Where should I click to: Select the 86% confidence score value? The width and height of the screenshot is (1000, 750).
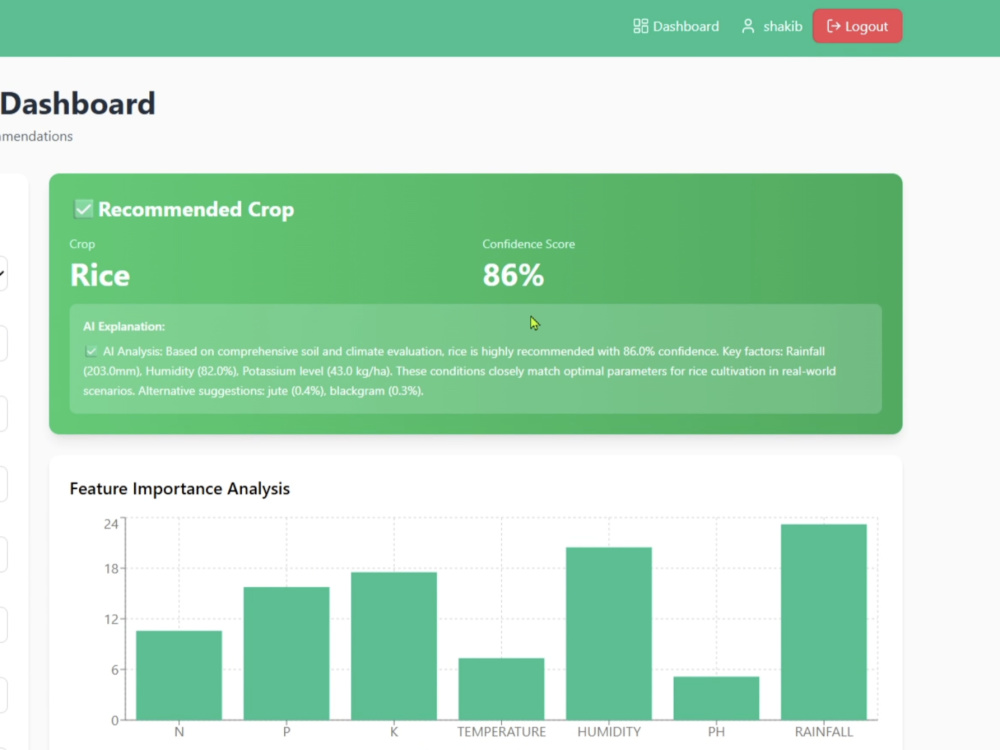(513, 276)
